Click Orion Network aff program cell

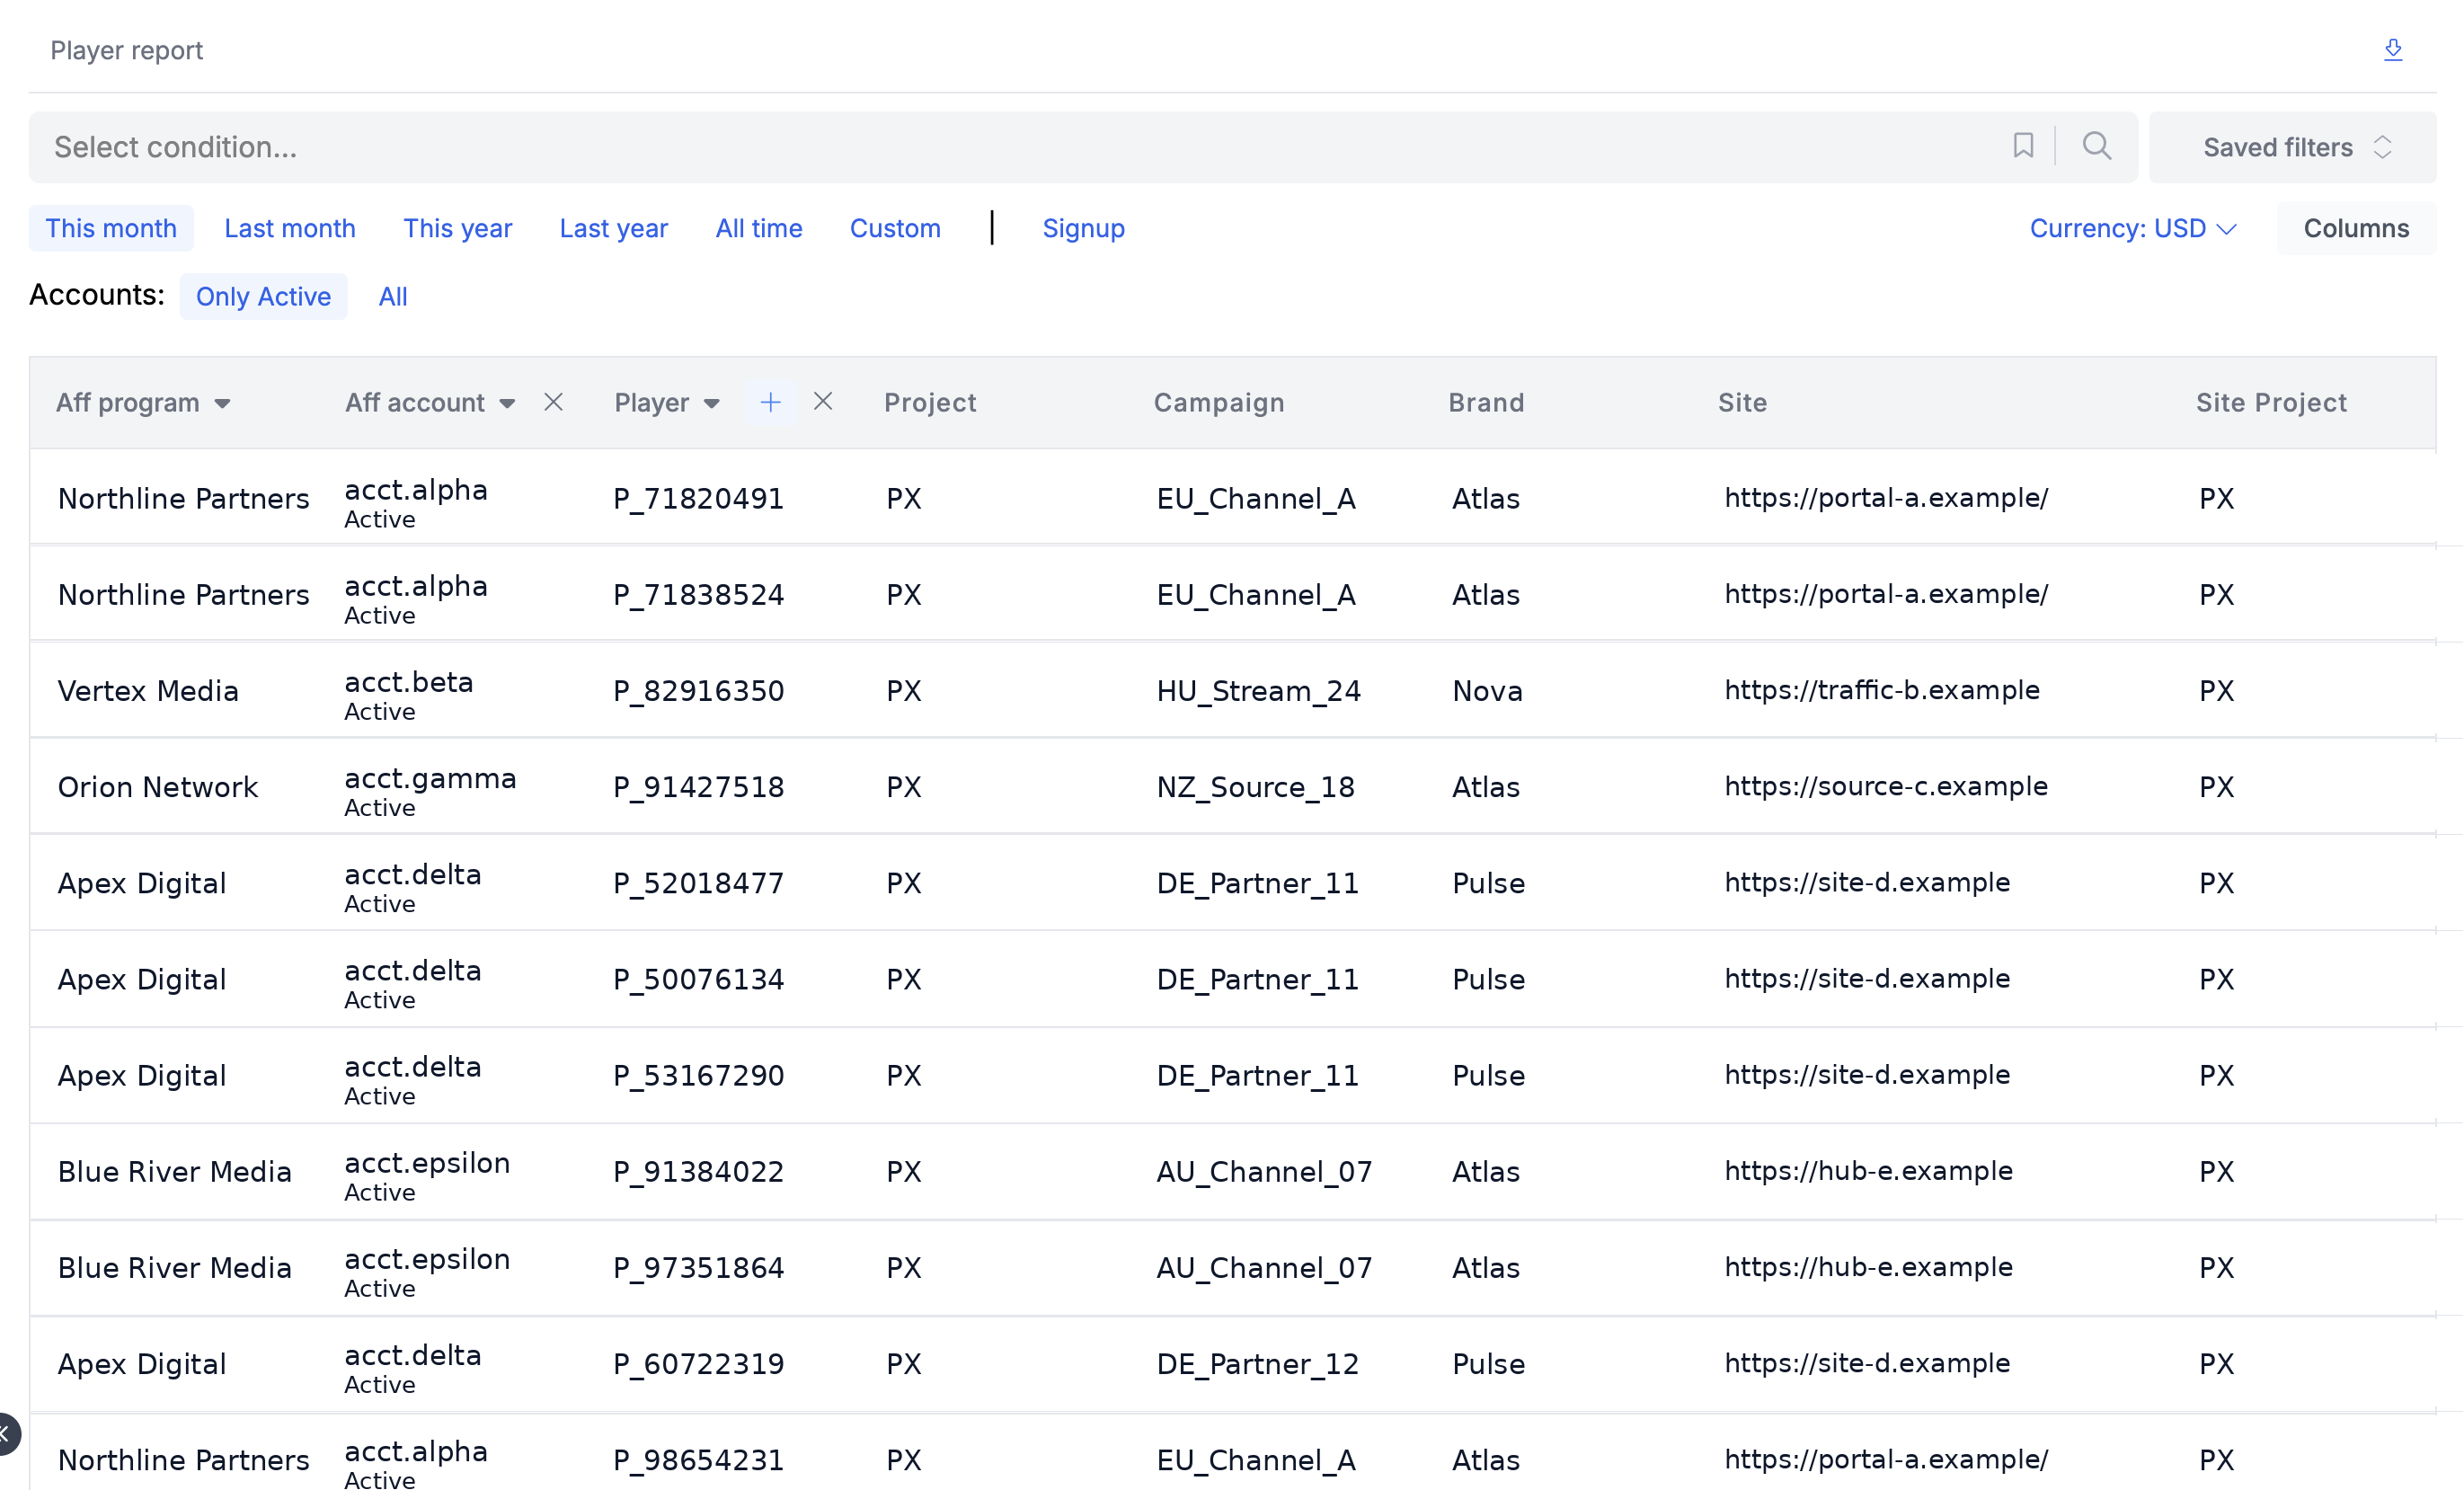pos(158,786)
